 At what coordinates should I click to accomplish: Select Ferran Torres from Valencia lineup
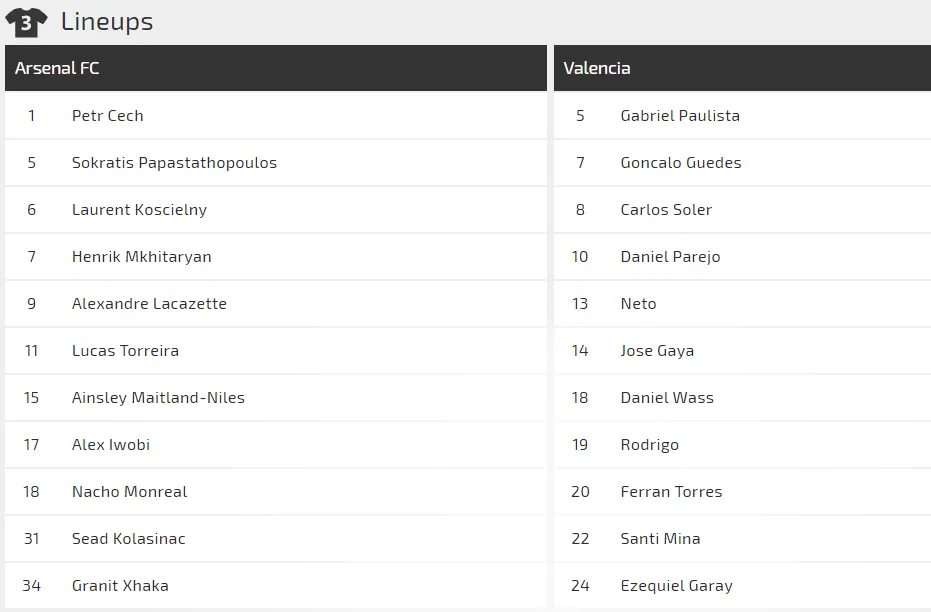pos(671,492)
